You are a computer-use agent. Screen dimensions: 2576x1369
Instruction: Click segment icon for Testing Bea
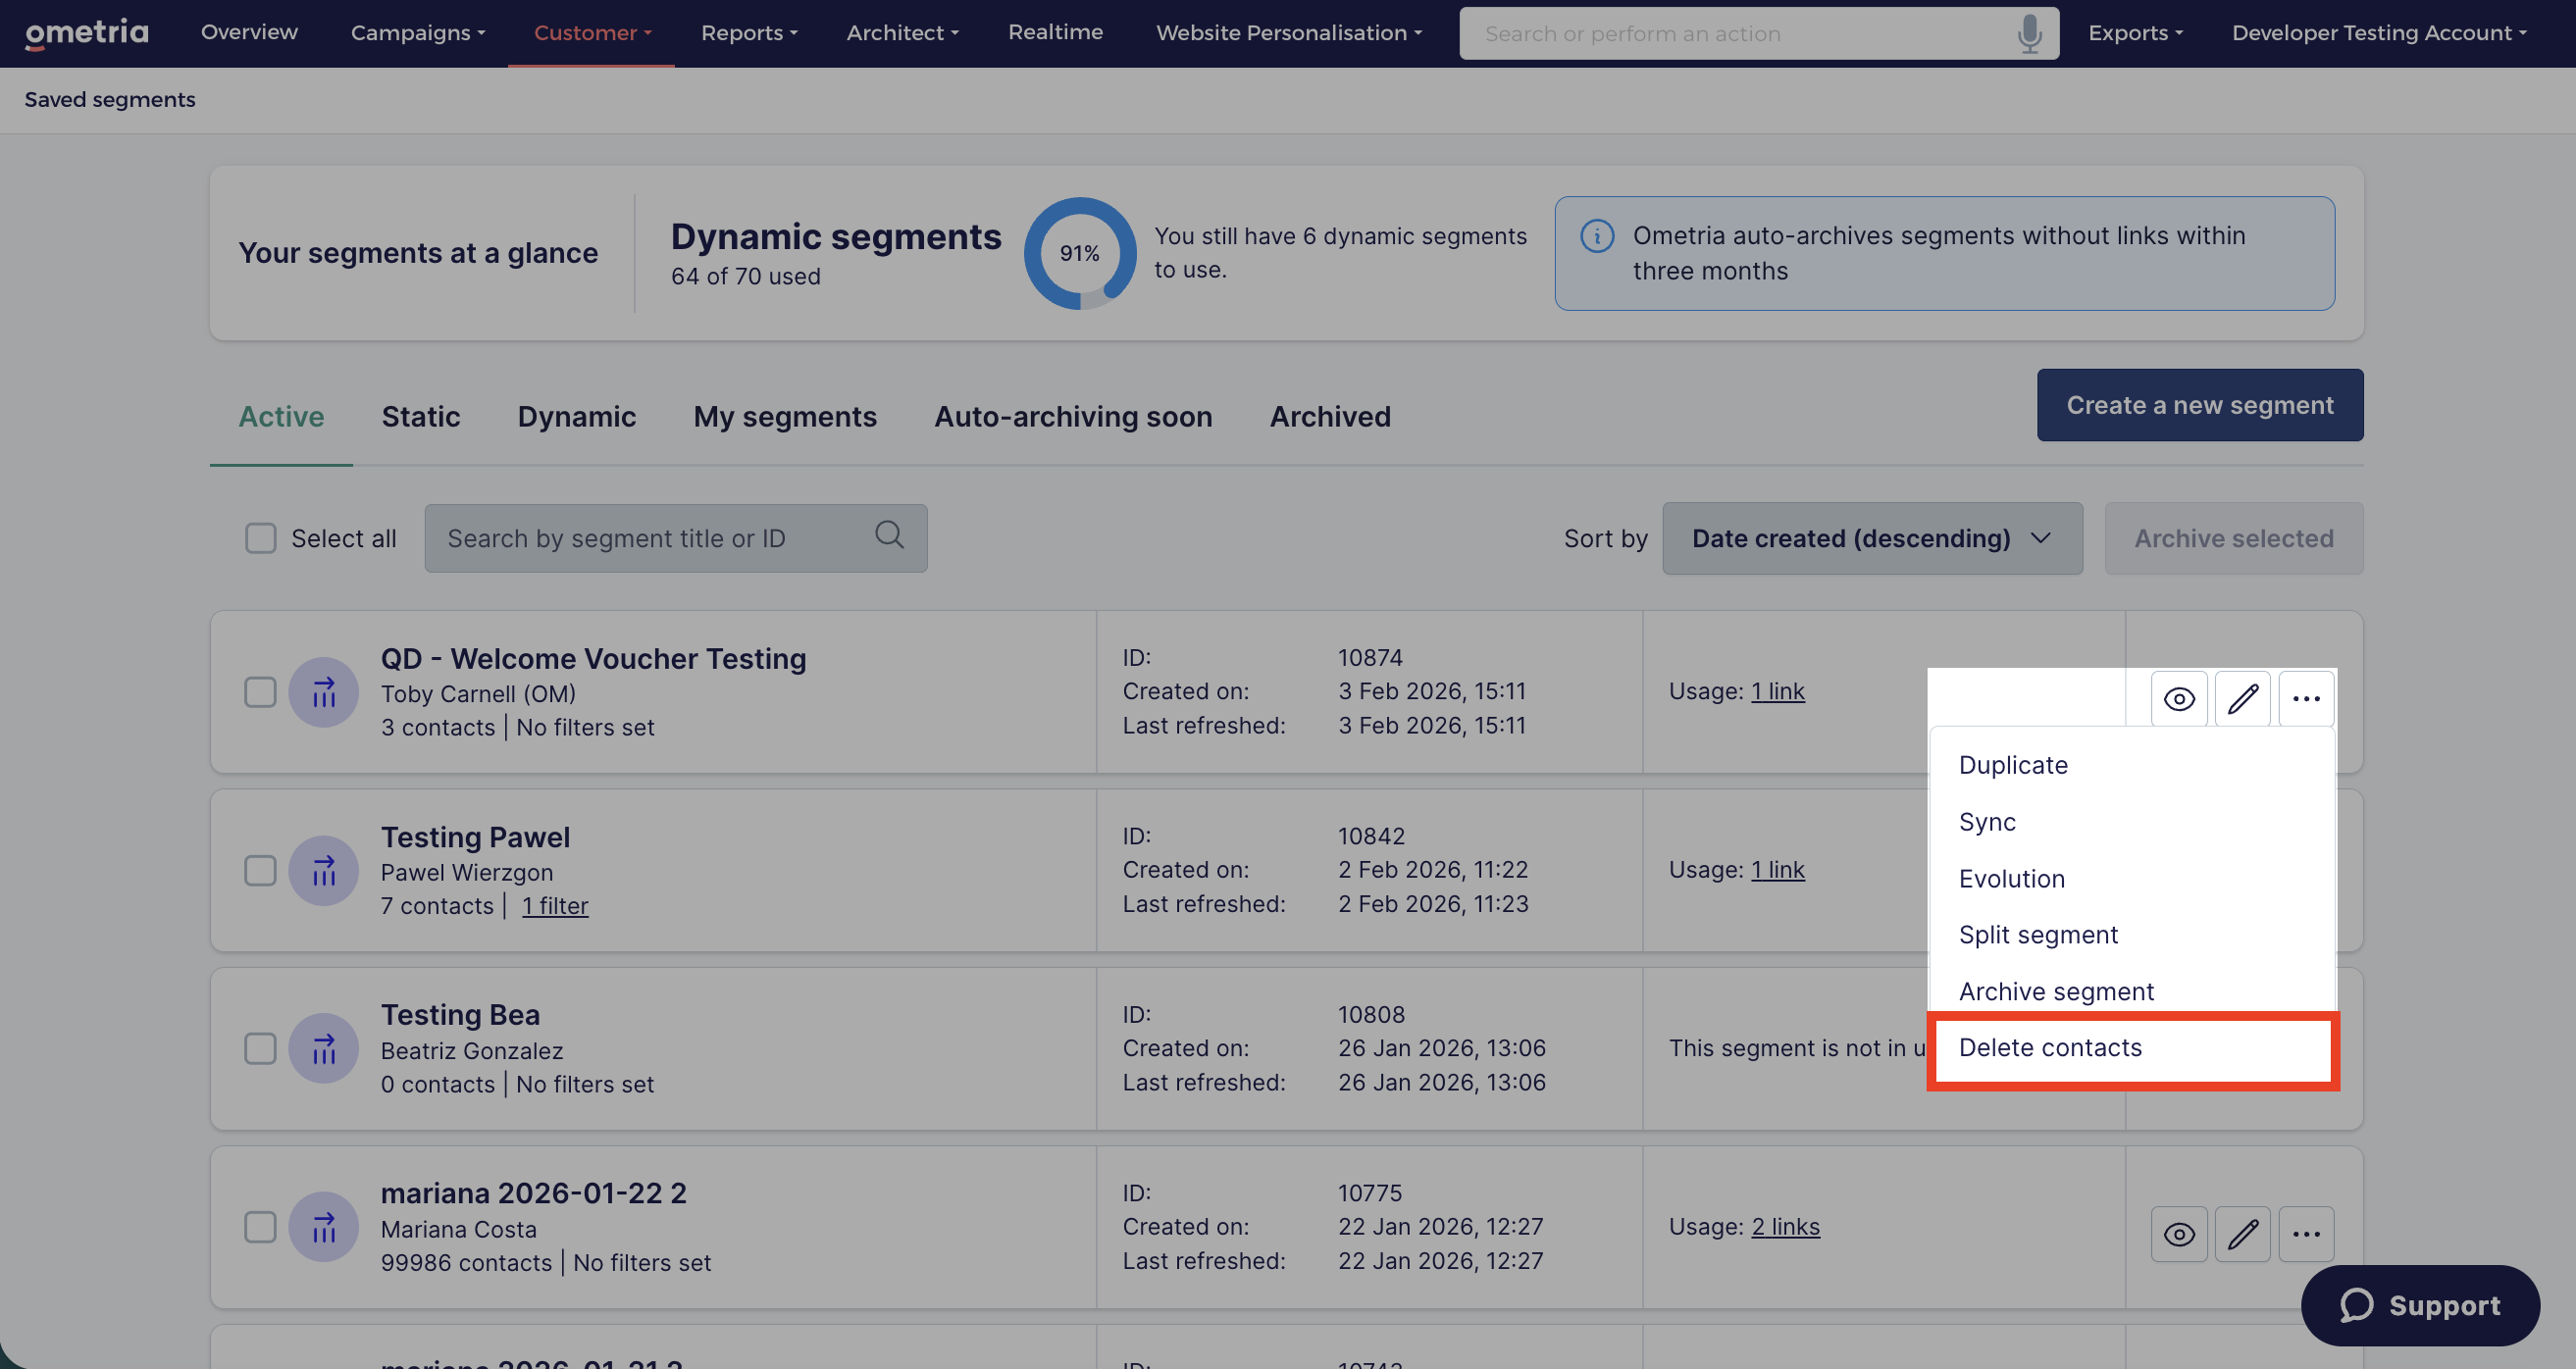323,1049
